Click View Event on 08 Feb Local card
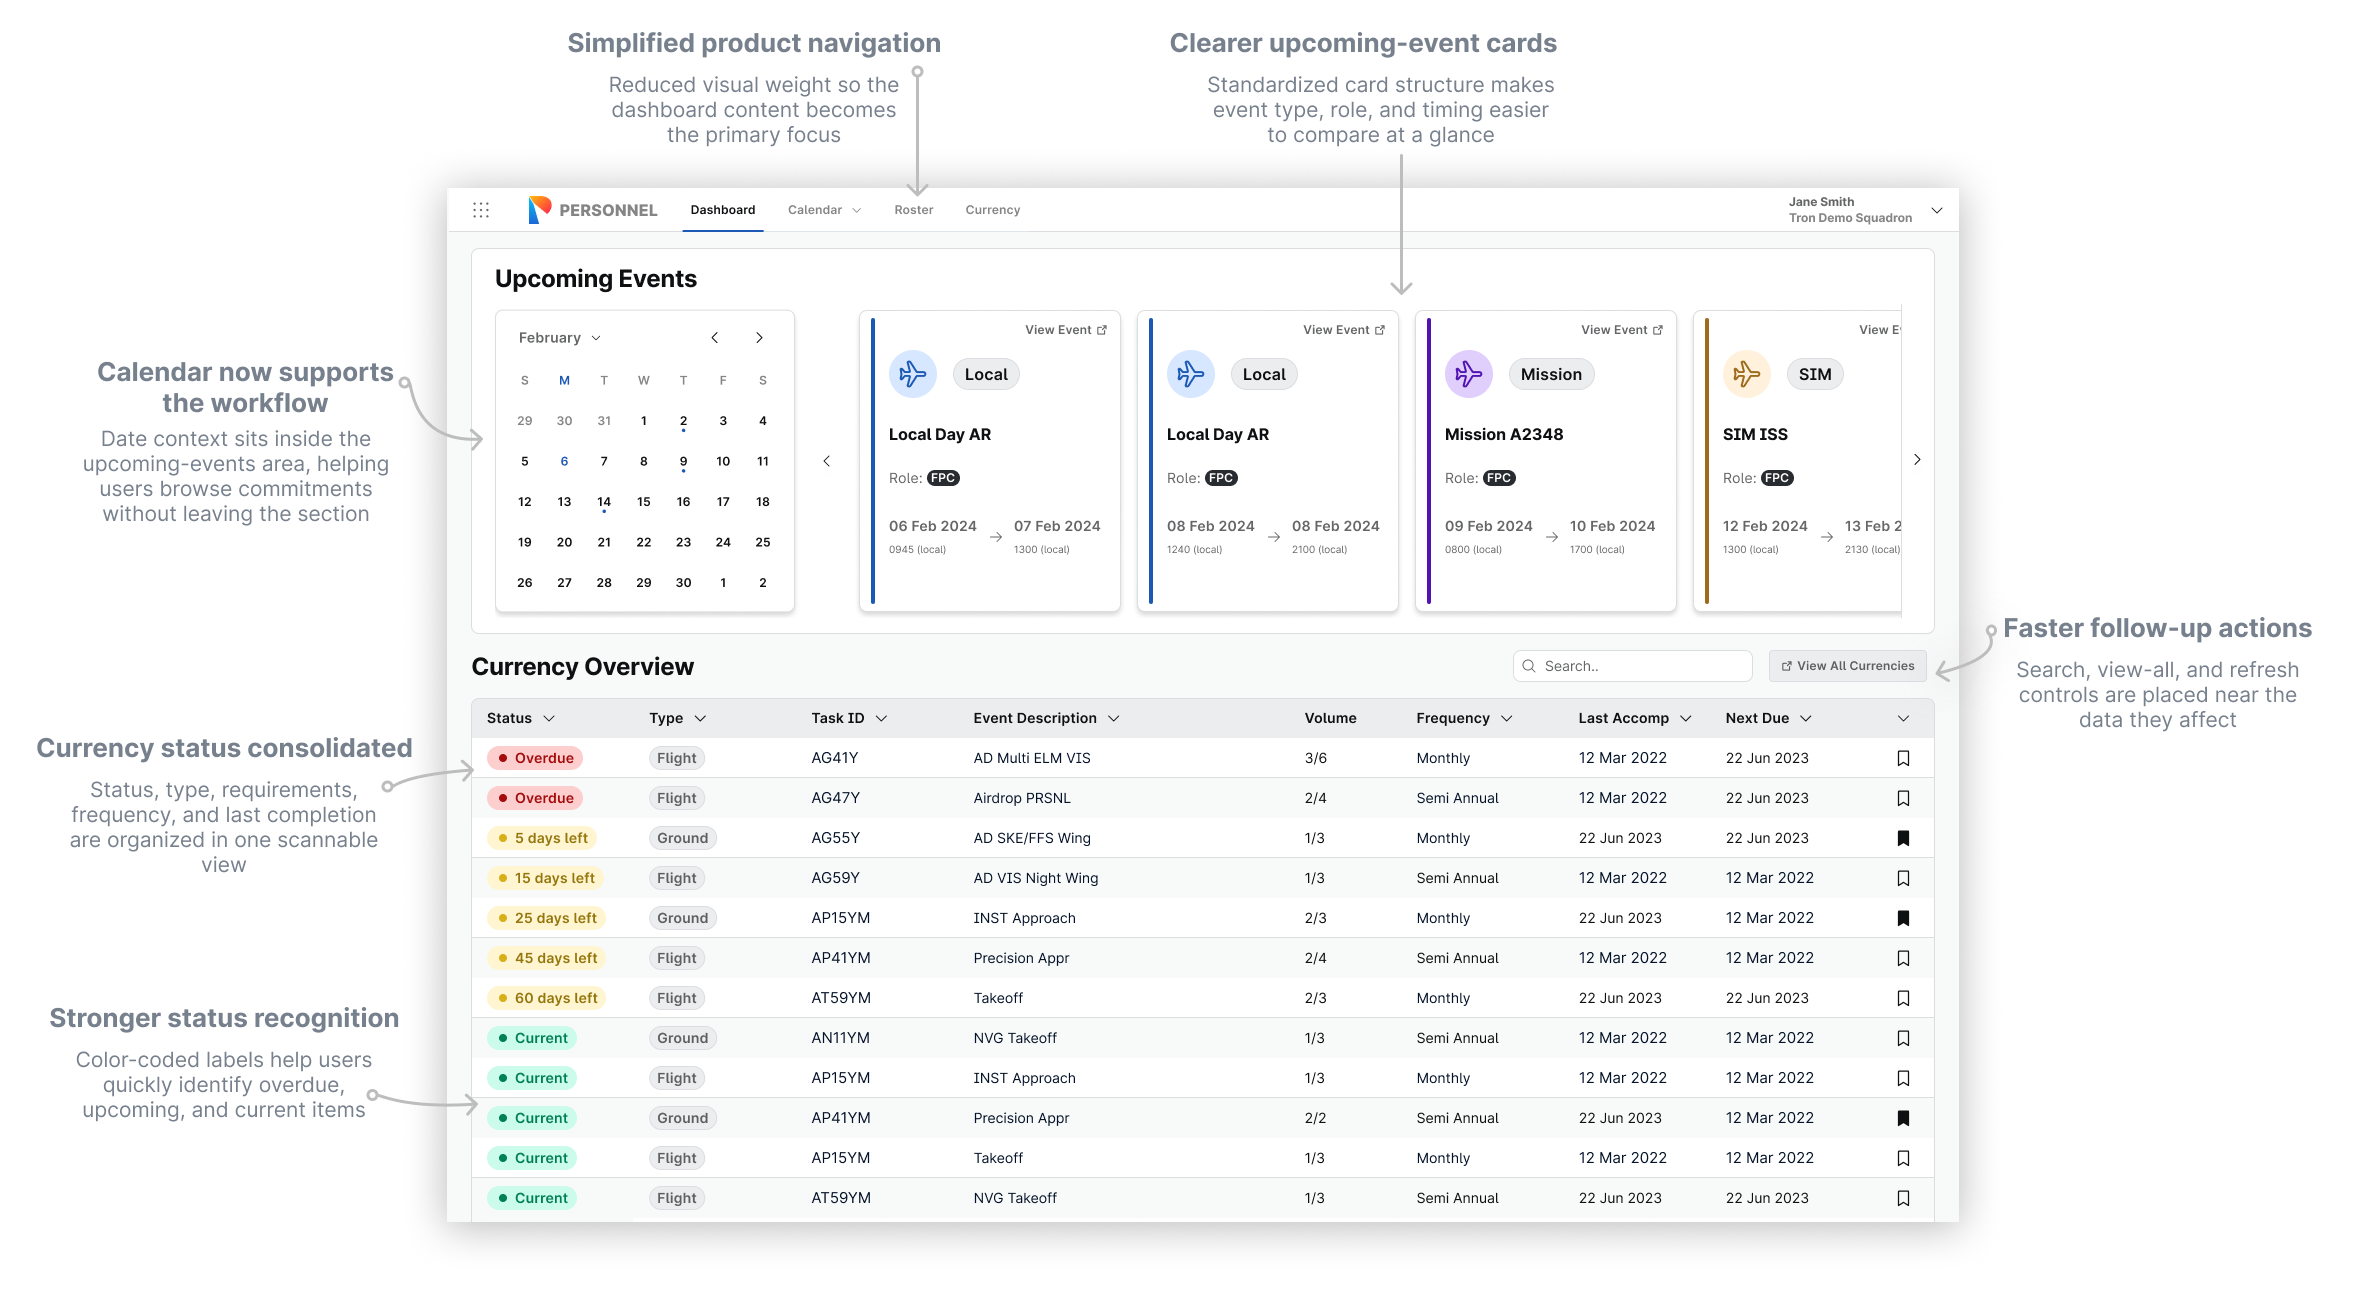The height and width of the screenshot is (1301, 2373). pos(1344,330)
